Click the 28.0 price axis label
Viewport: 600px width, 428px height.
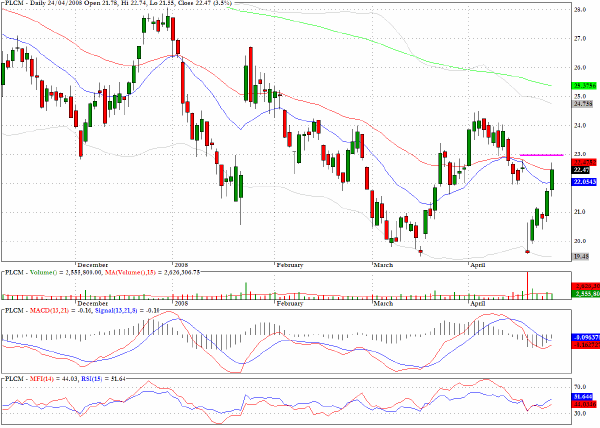580,10
